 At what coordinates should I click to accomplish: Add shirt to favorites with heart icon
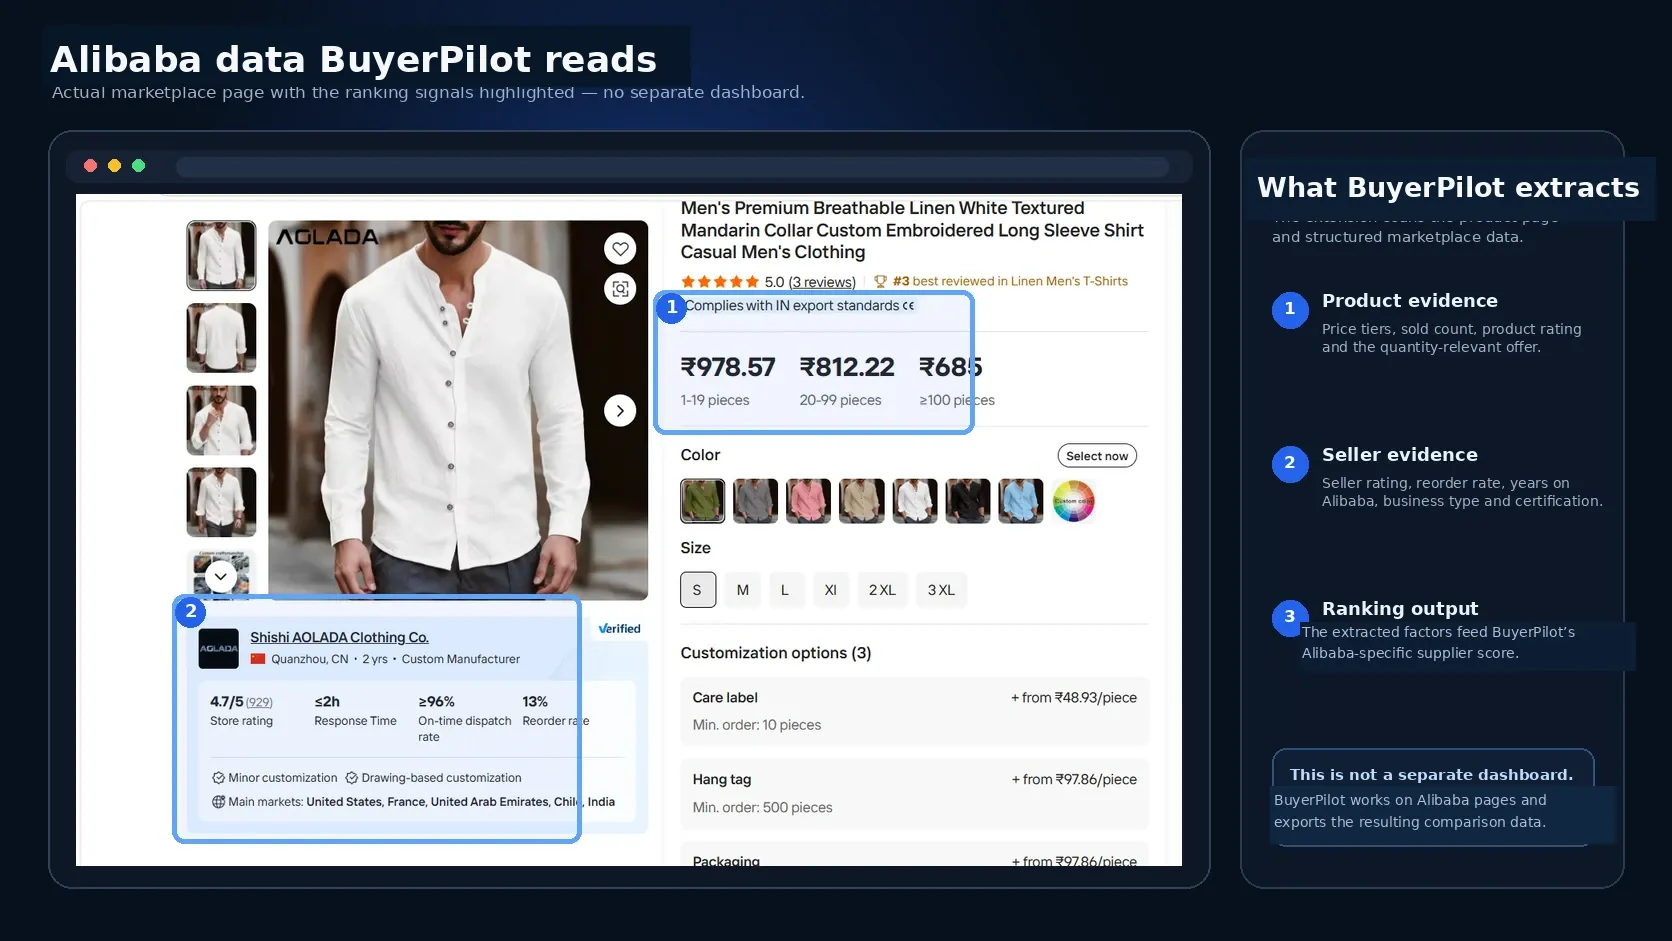pos(620,249)
